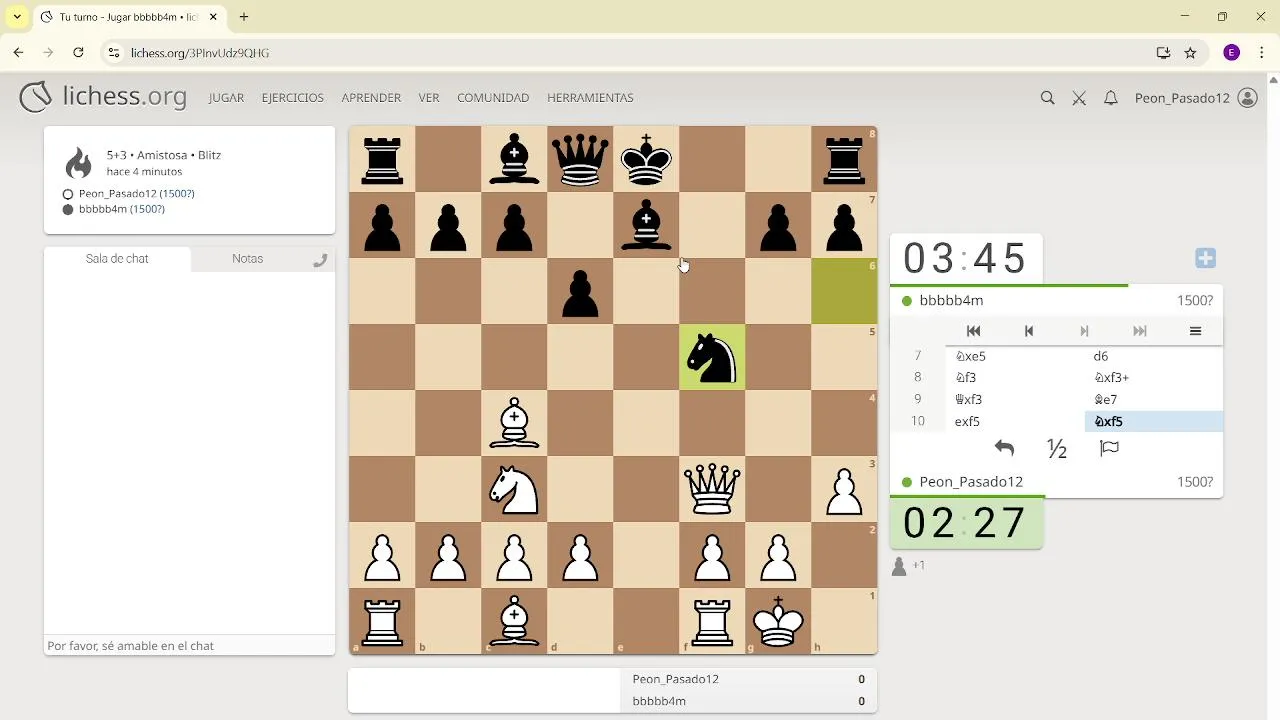Open Peon_Pasado12 profile avatar icon

click(1247, 98)
